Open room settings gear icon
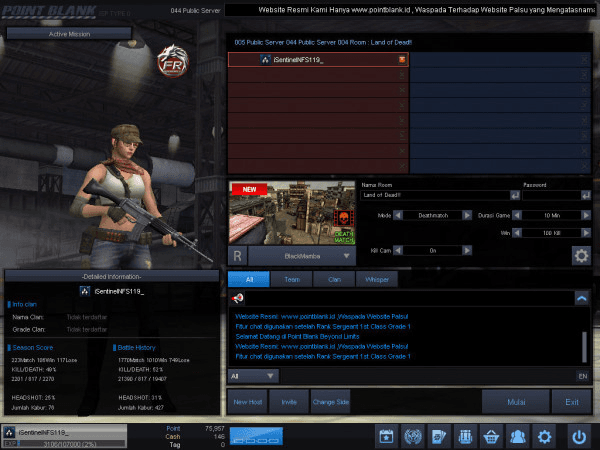 (580, 255)
